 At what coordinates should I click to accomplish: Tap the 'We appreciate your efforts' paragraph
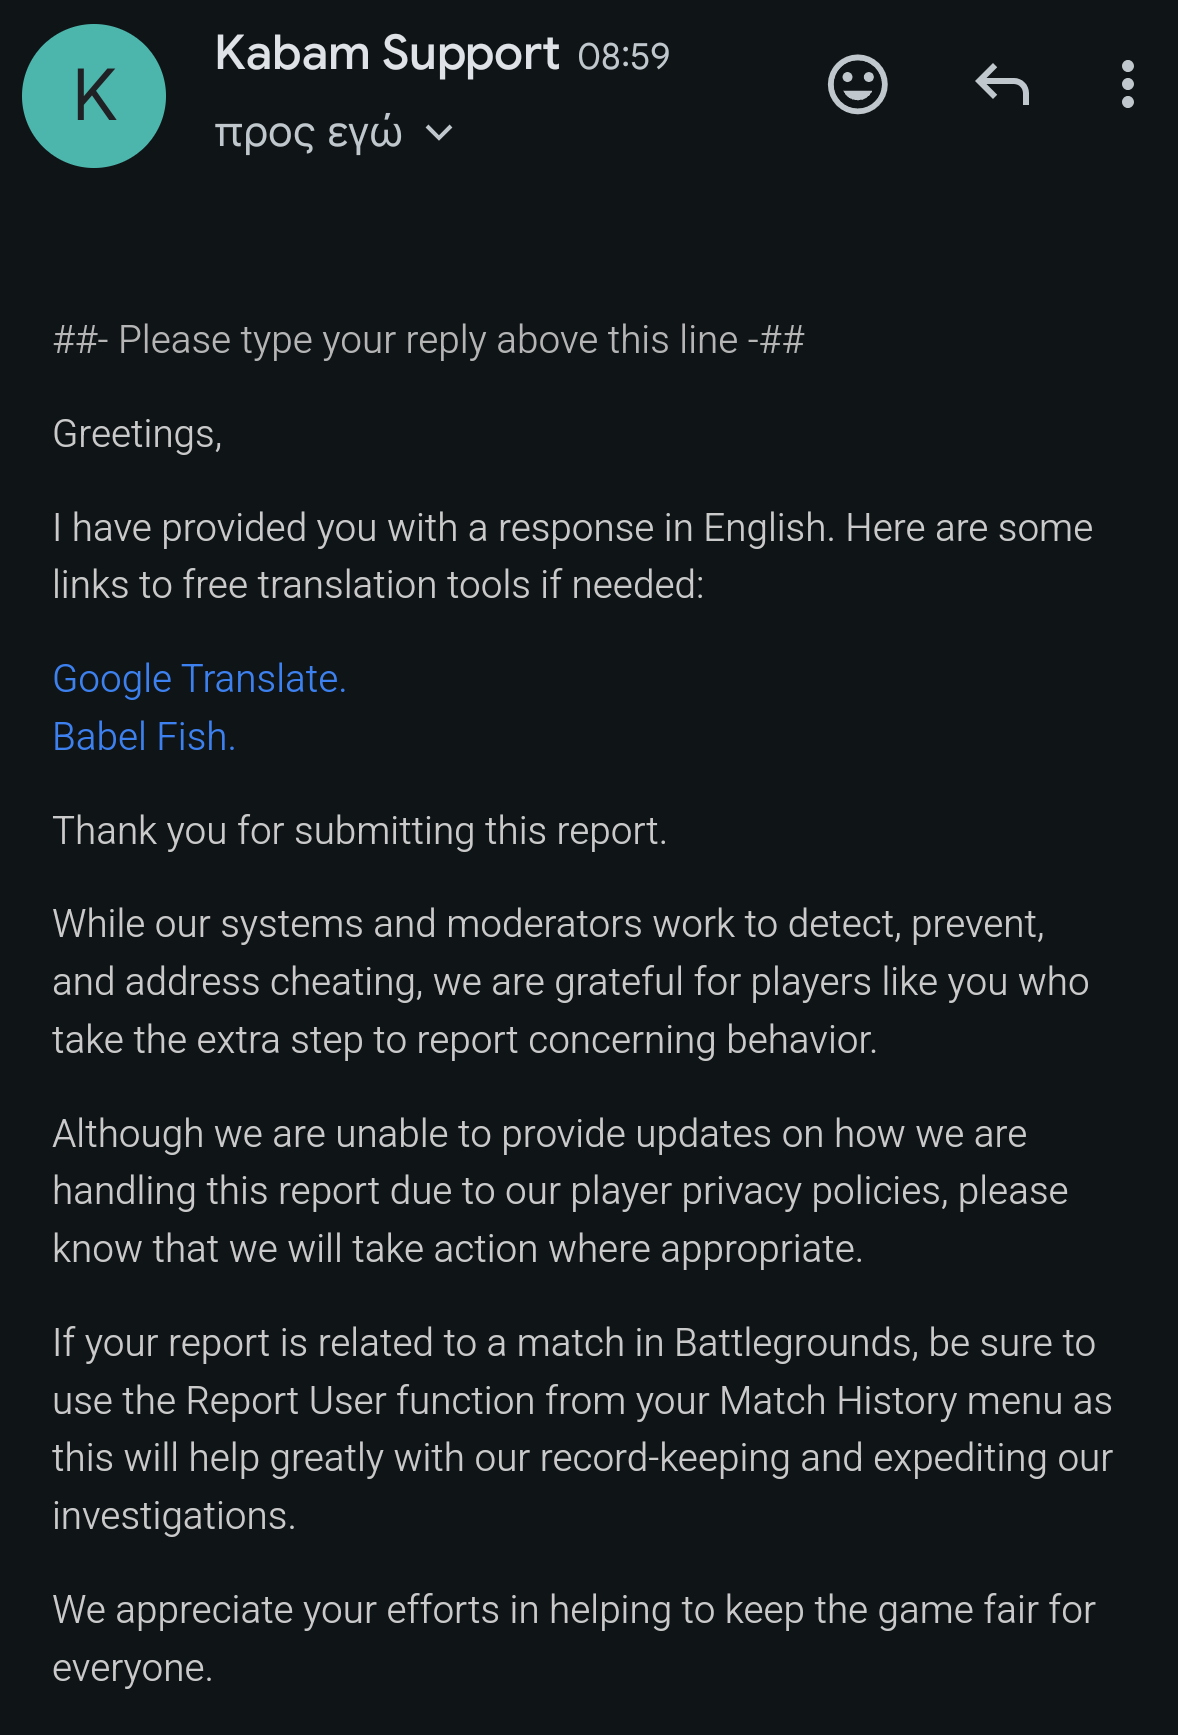tap(574, 1639)
